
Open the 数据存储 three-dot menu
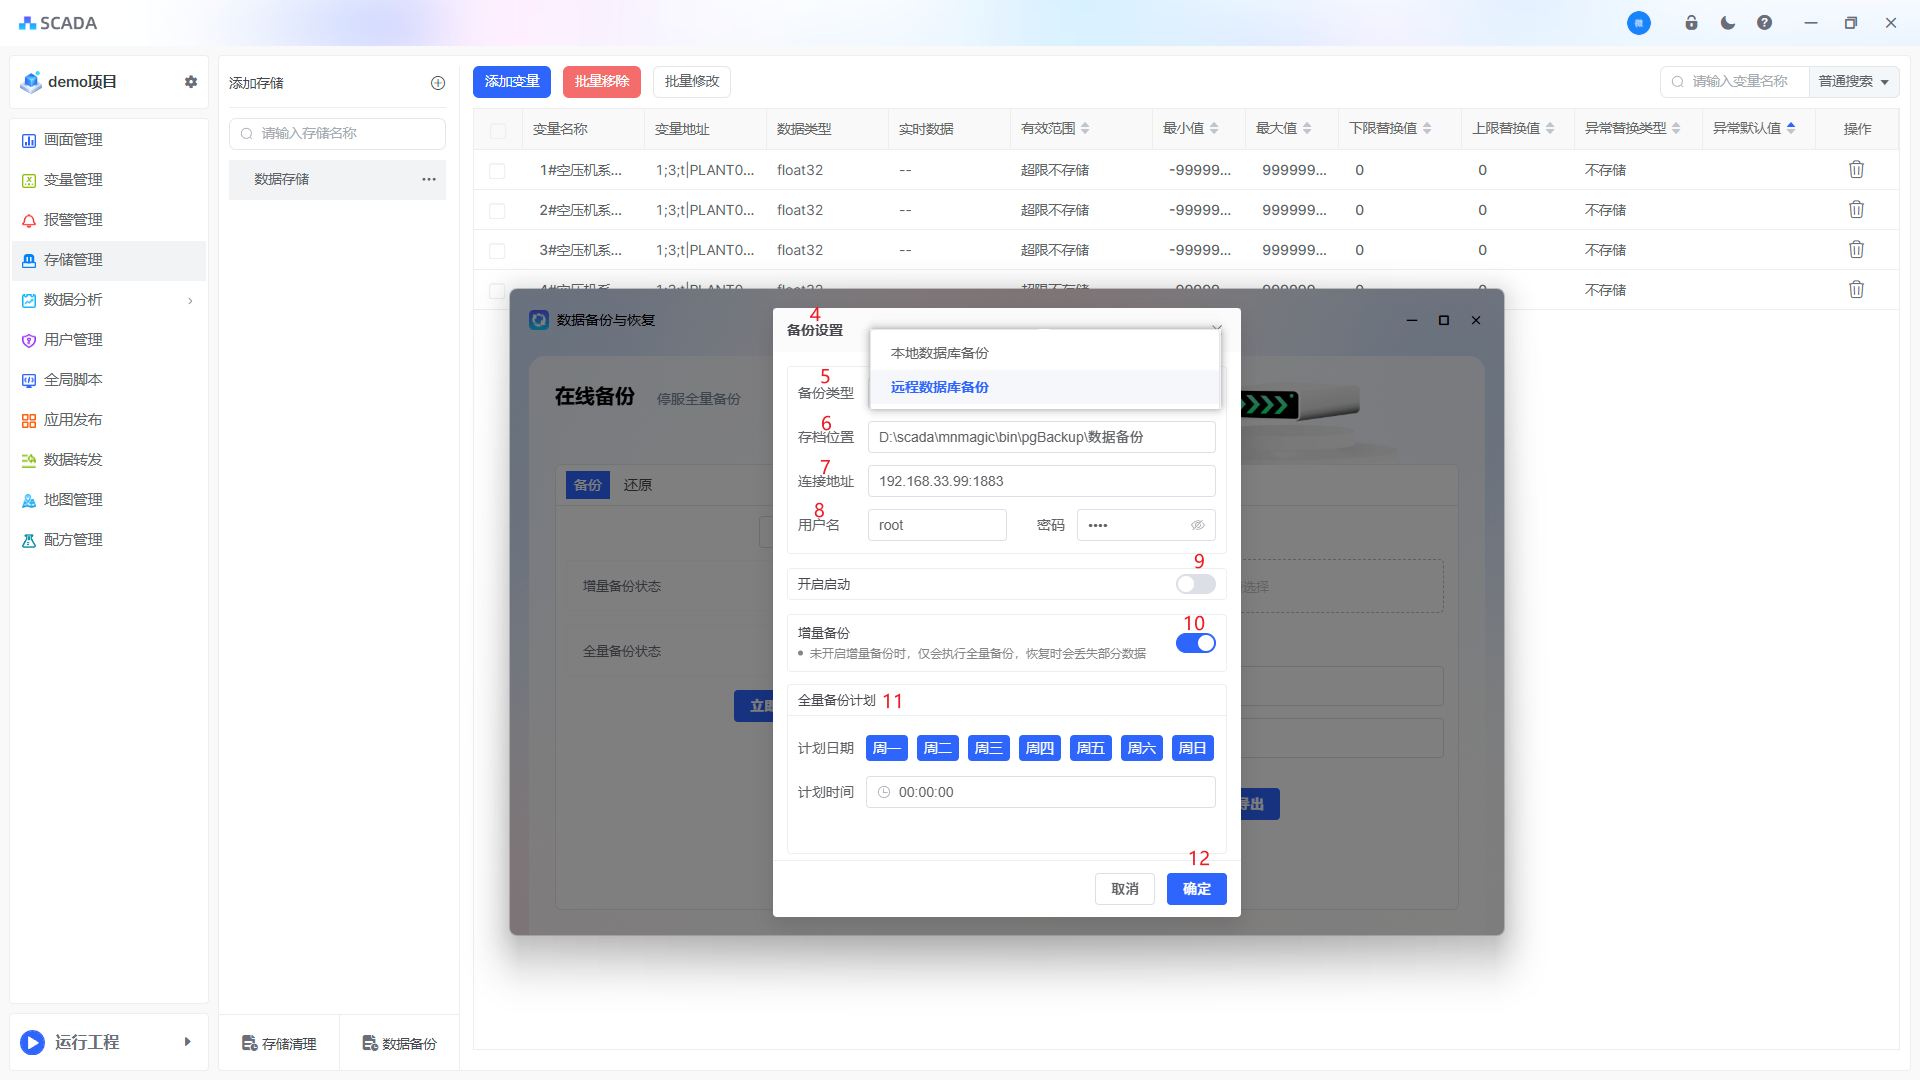coord(428,179)
